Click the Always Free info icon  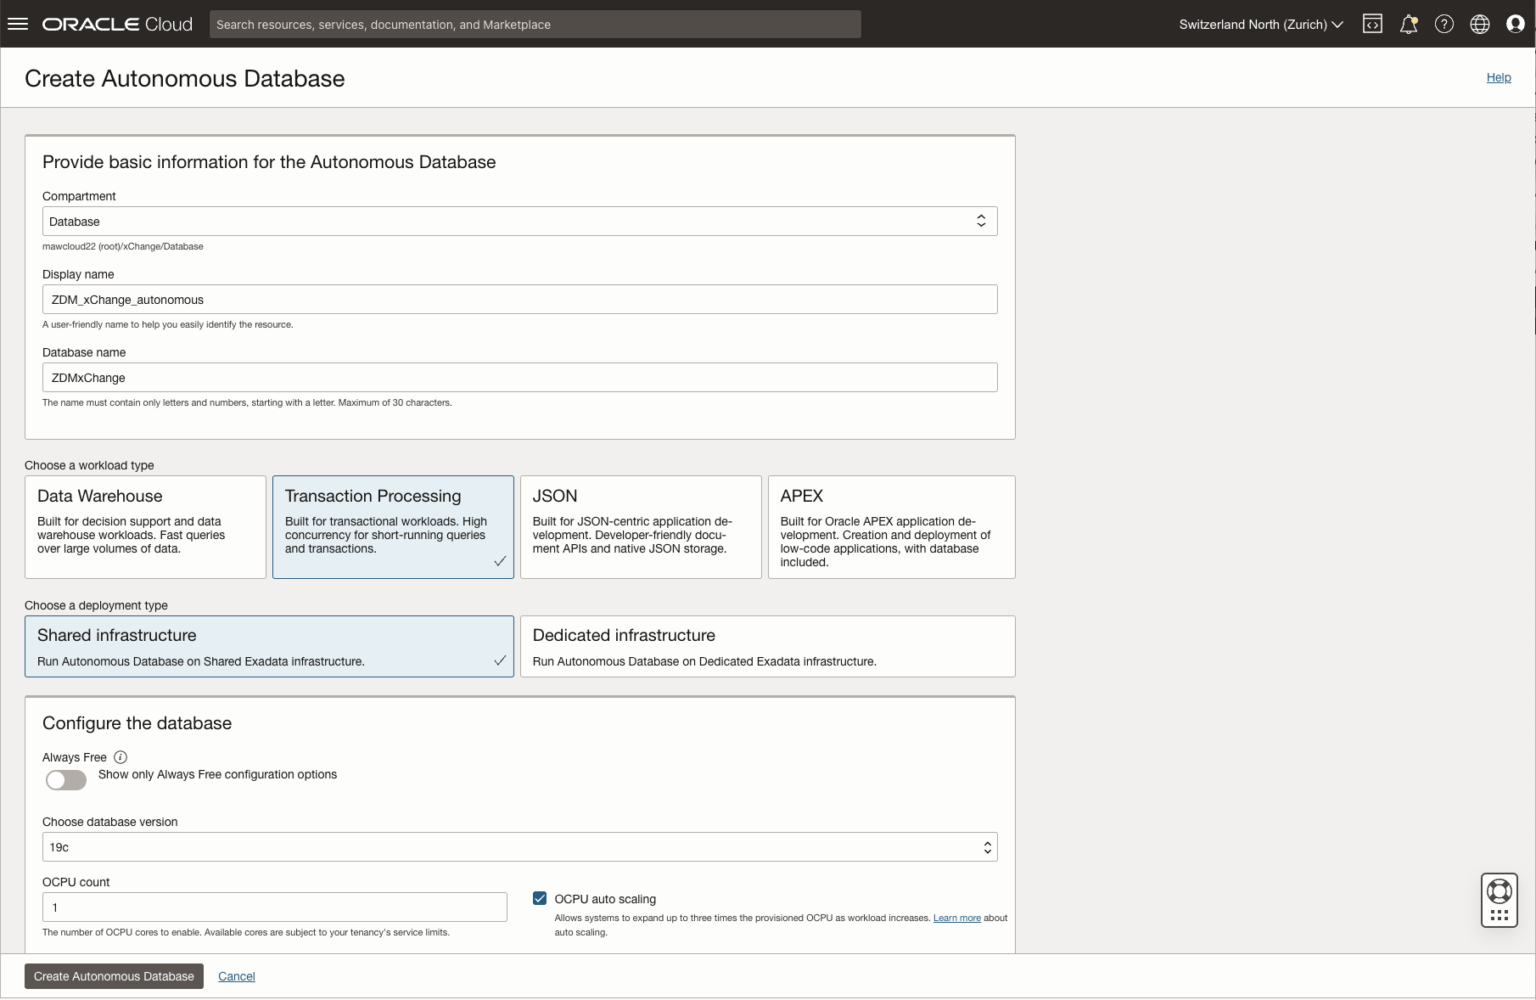[120, 757]
